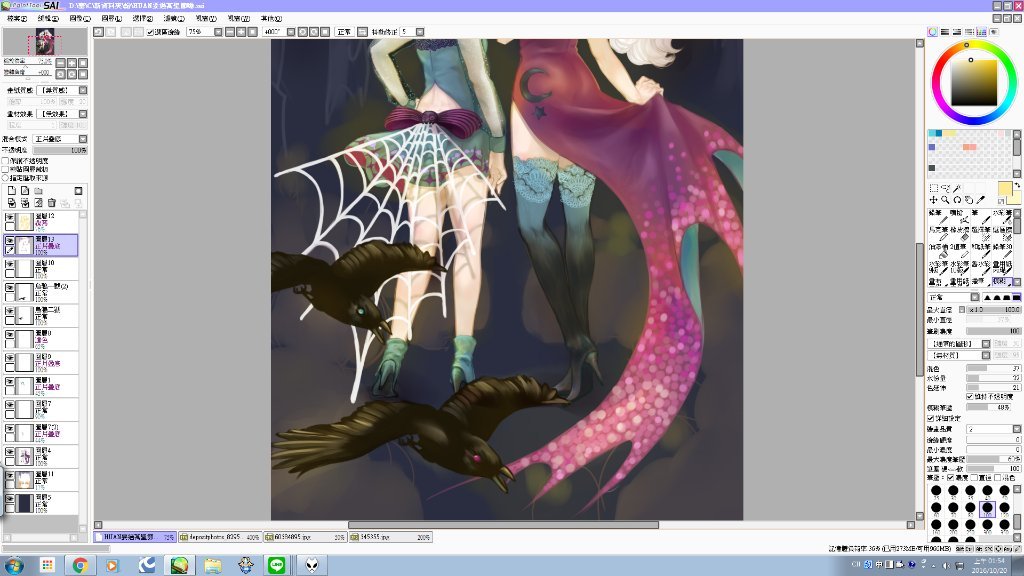Toggle the color mixer panel icon

pos(969,31)
